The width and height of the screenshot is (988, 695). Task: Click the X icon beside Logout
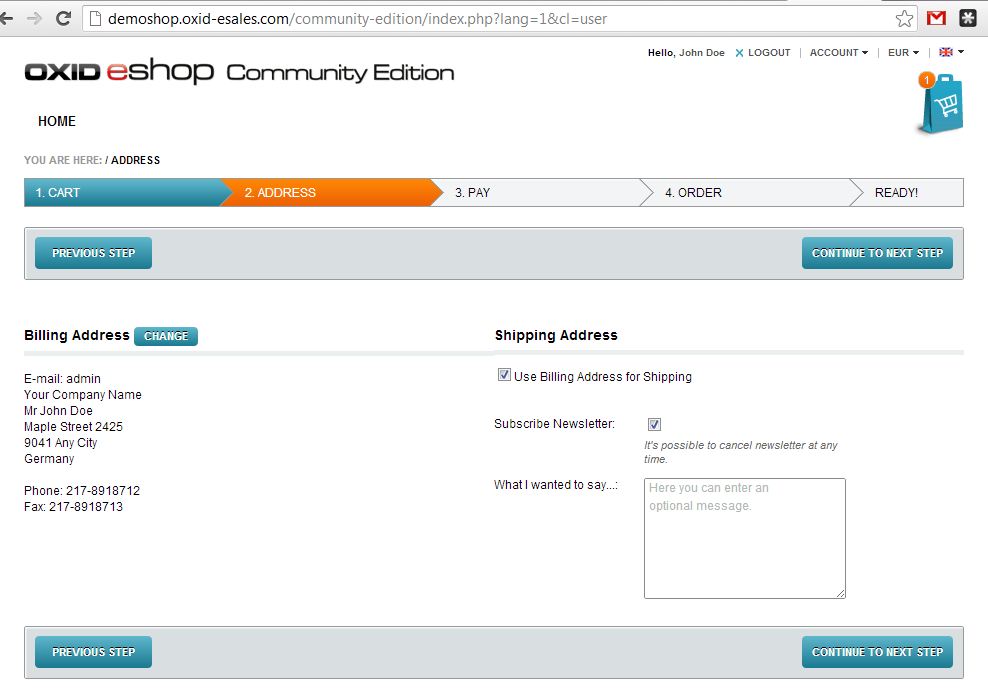739,53
